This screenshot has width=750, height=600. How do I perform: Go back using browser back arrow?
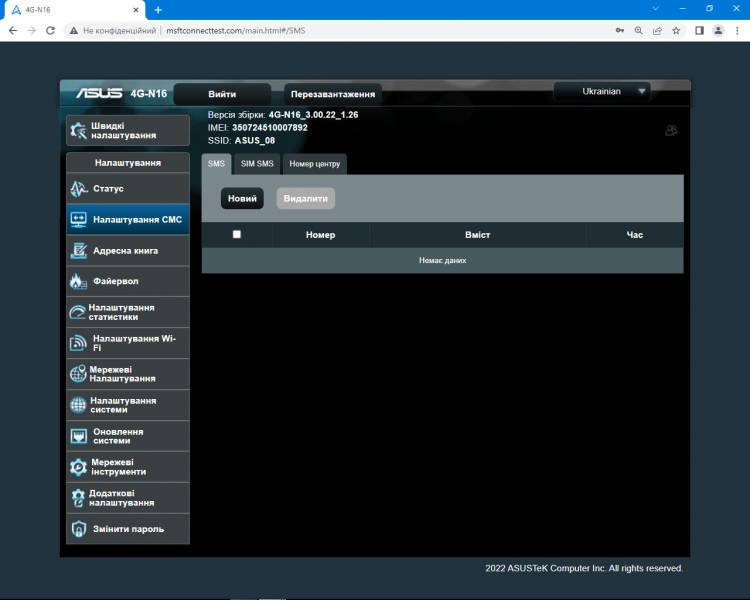click(13, 31)
